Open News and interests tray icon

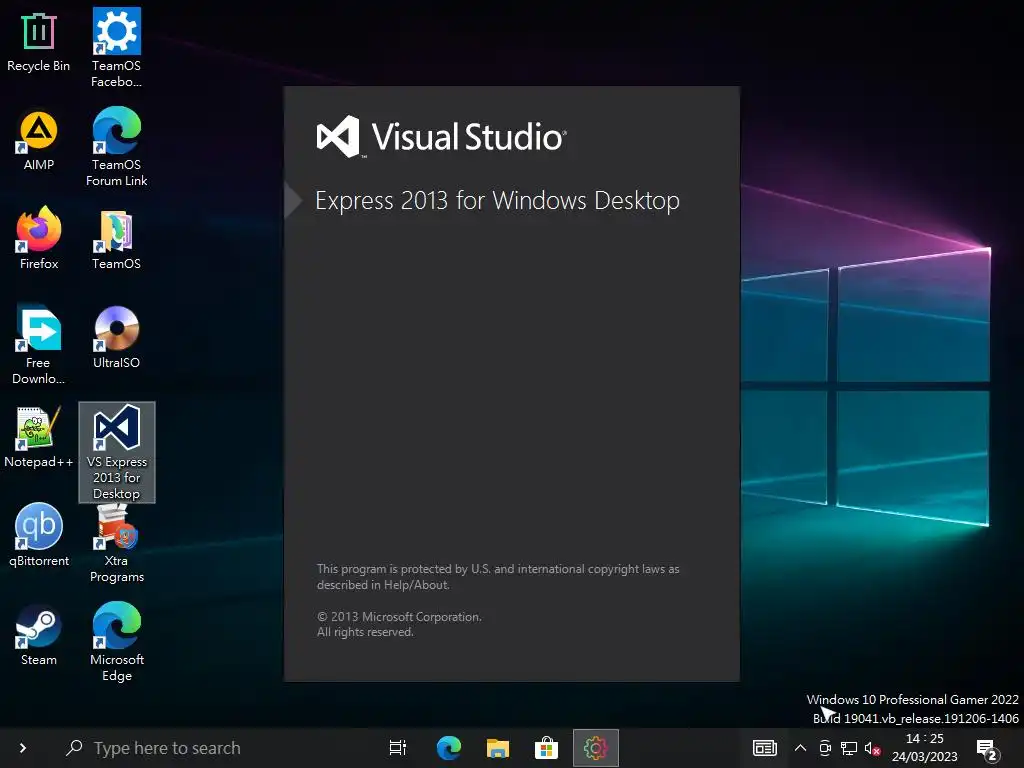pyautogui.click(x=765, y=748)
